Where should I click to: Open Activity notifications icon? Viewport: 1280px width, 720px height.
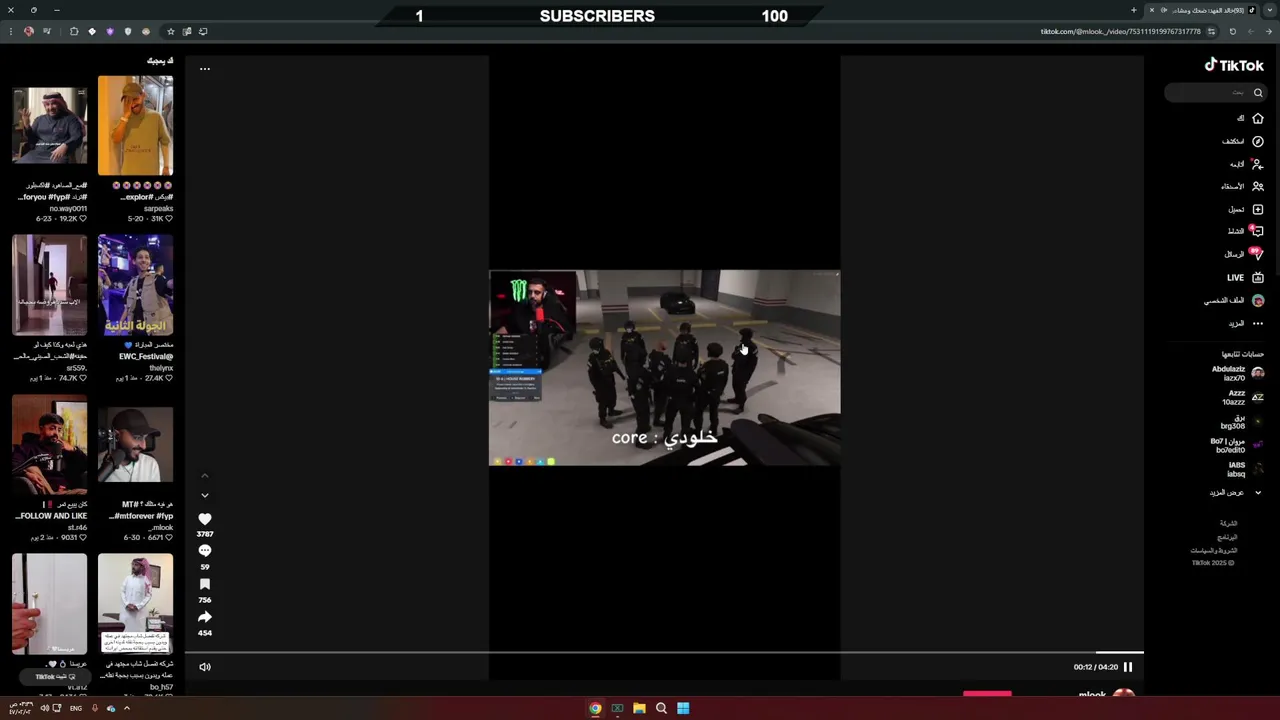[1258, 231]
